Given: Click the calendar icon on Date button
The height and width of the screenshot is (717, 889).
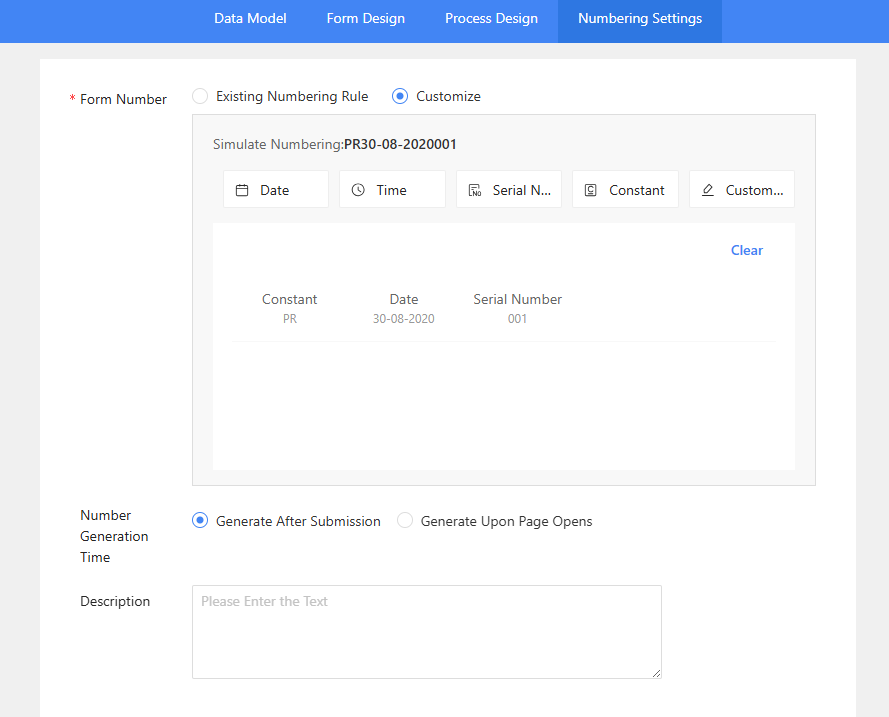Looking at the screenshot, I should tap(242, 190).
